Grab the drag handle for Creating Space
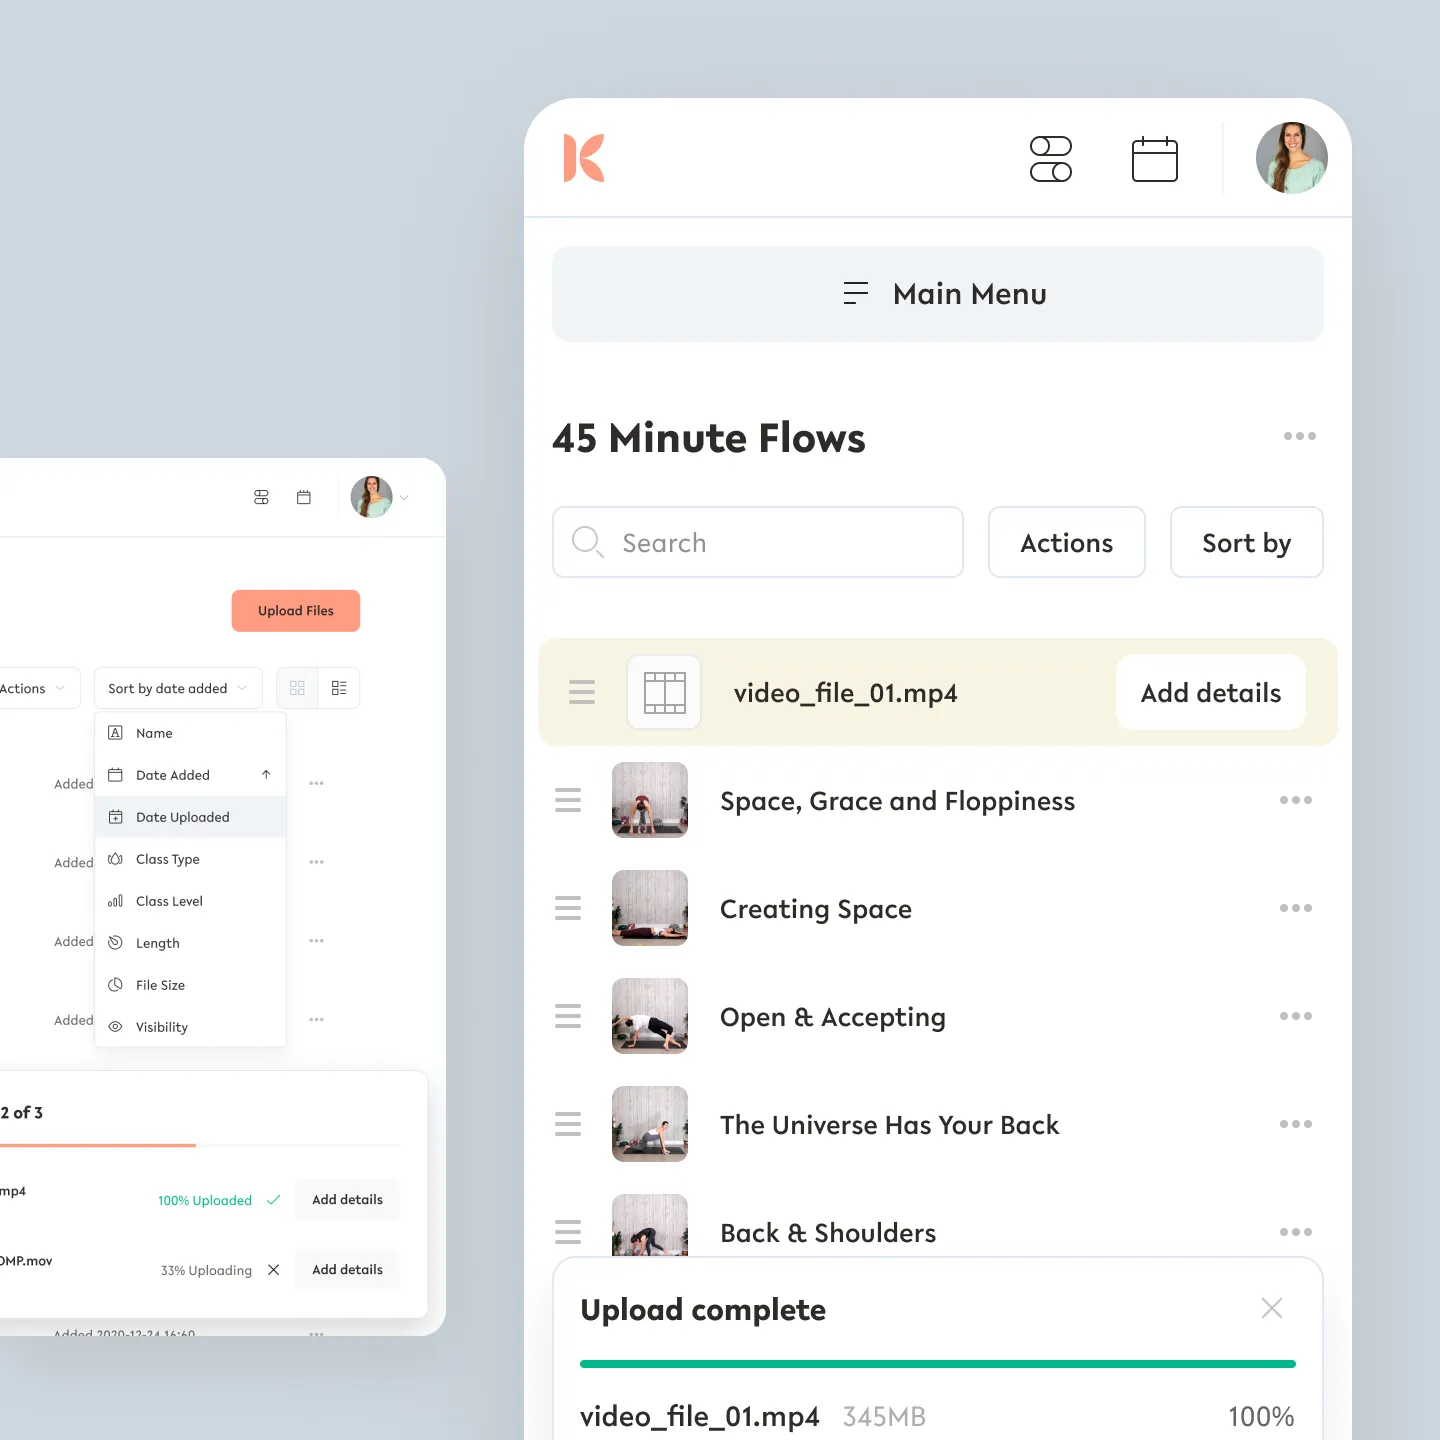This screenshot has height=1440, width=1440. 568,908
